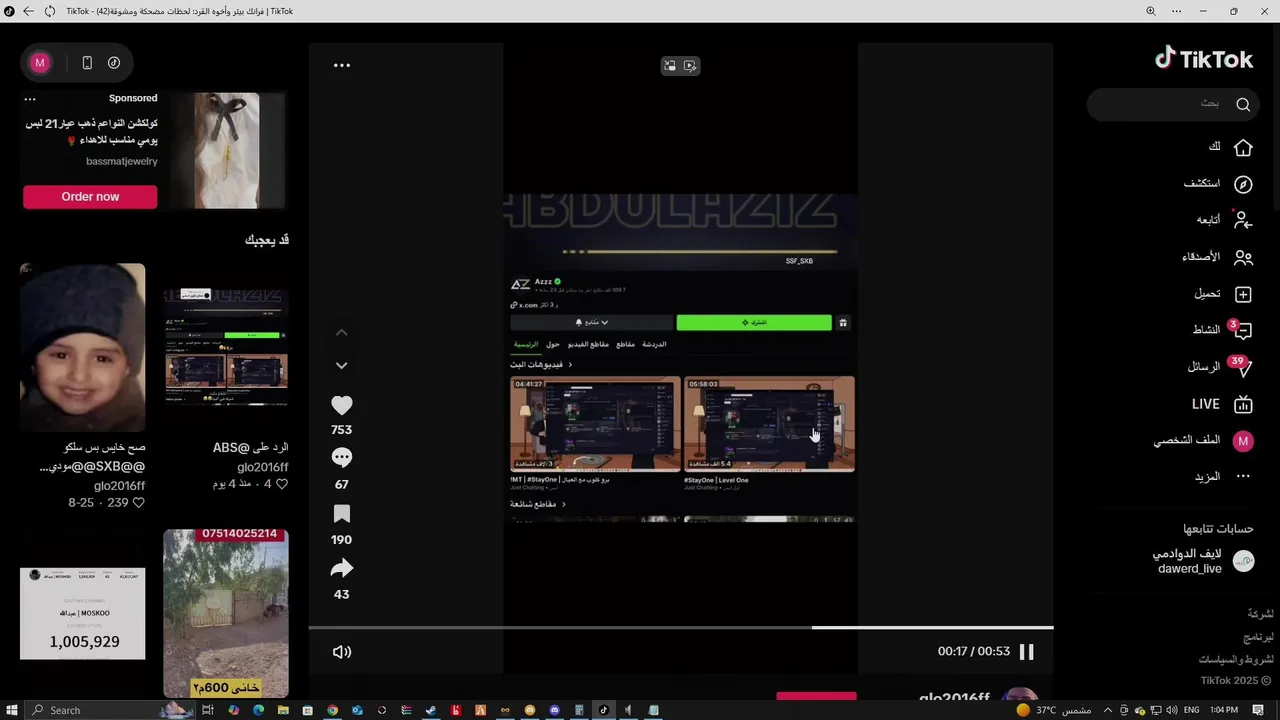The height and width of the screenshot is (720, 1280).
Task: Open sponsored ad three-dots menu
Action: coord(30,99)
